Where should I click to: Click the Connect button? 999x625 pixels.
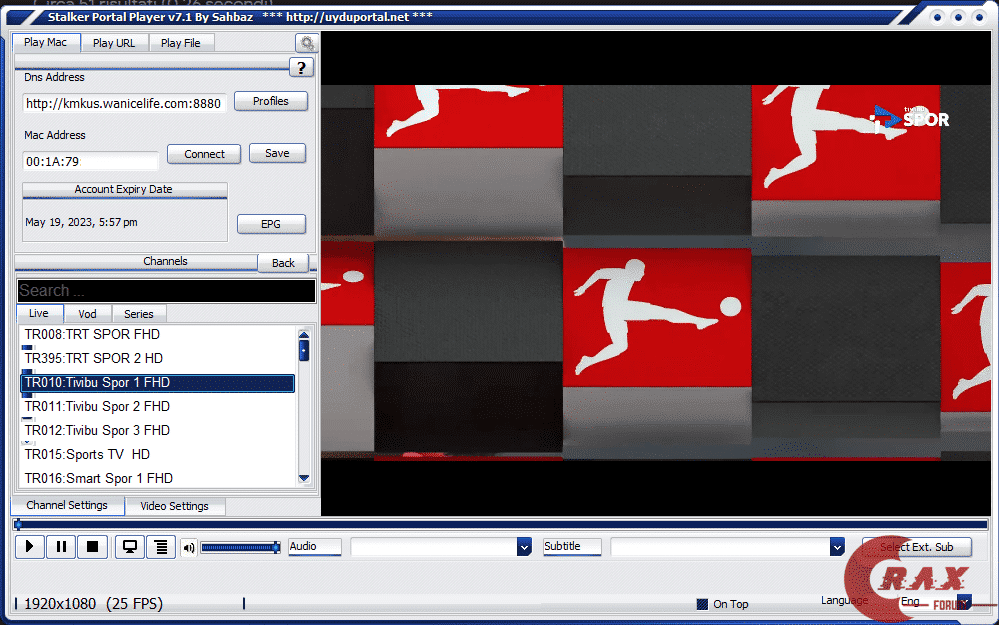click(x=205, y=154)
